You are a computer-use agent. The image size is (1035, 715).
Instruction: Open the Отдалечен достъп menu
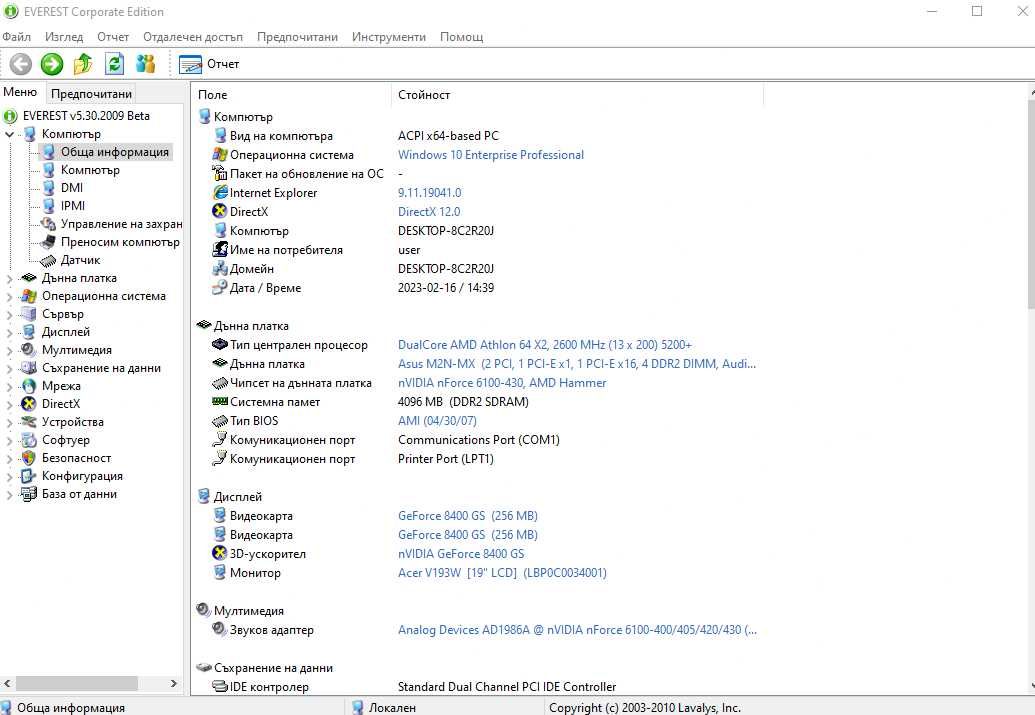(x=193, y=37)
